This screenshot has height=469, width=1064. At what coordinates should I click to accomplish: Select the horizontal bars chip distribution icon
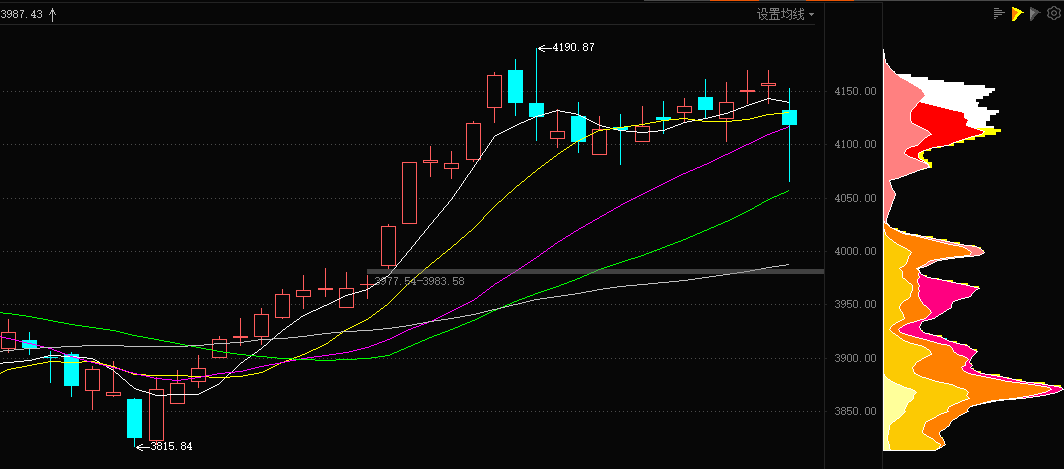[999, 13]
